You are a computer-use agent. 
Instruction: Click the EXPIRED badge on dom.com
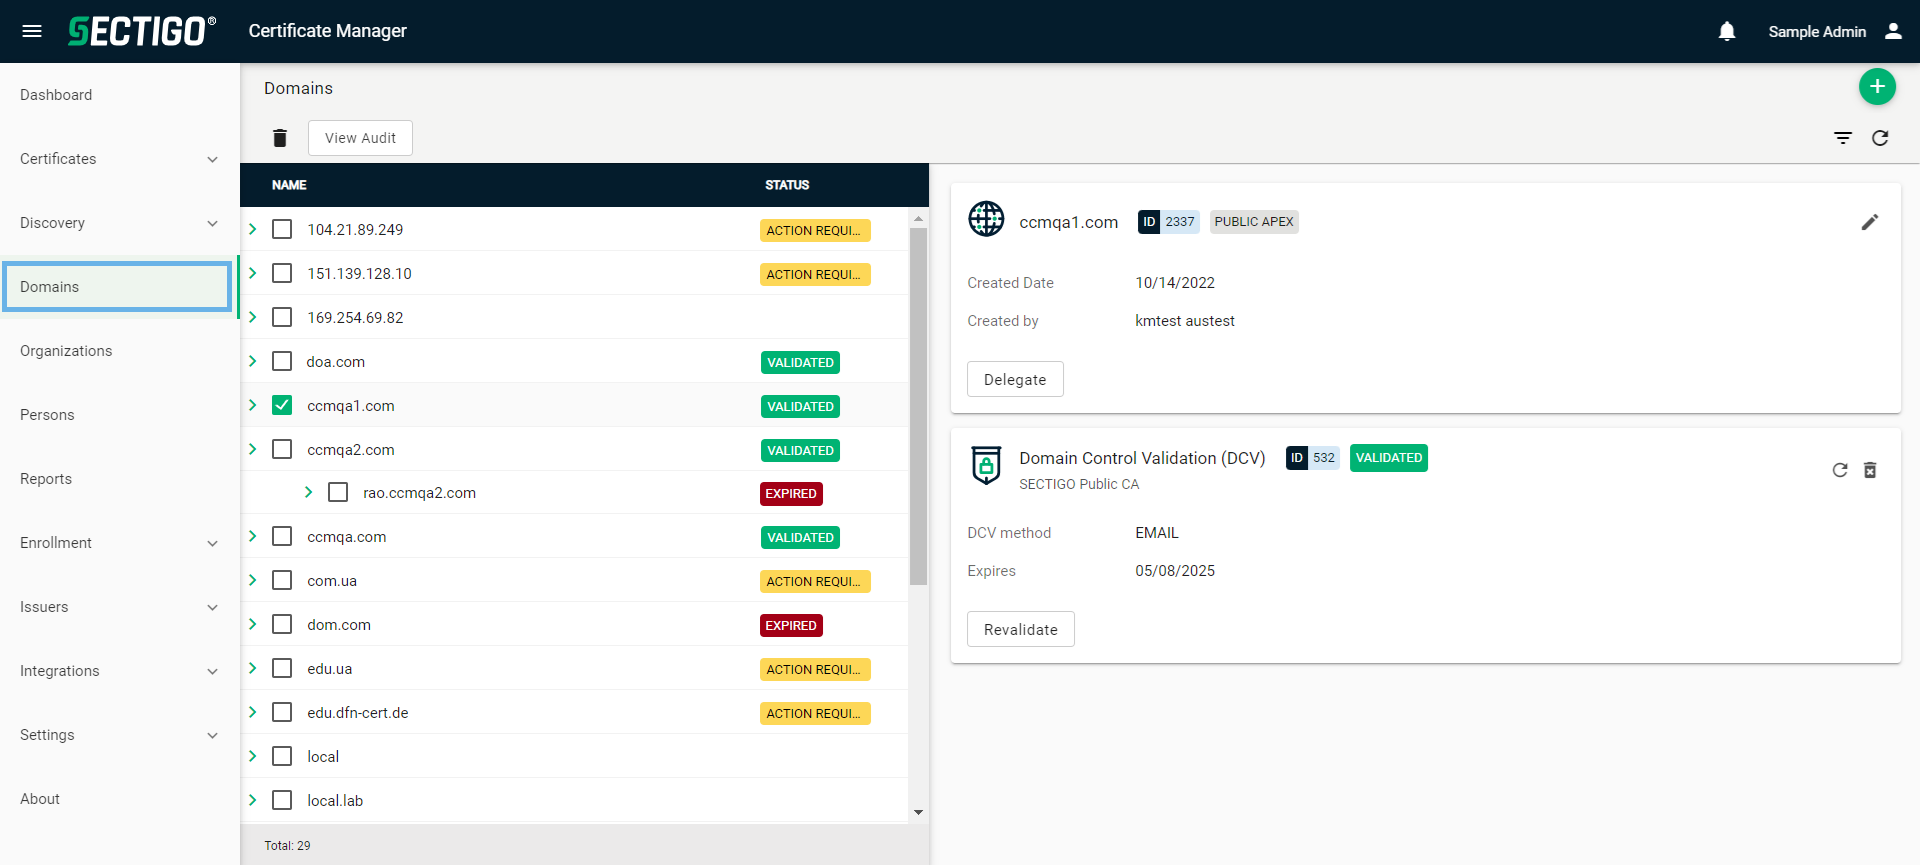click(791, 626)
